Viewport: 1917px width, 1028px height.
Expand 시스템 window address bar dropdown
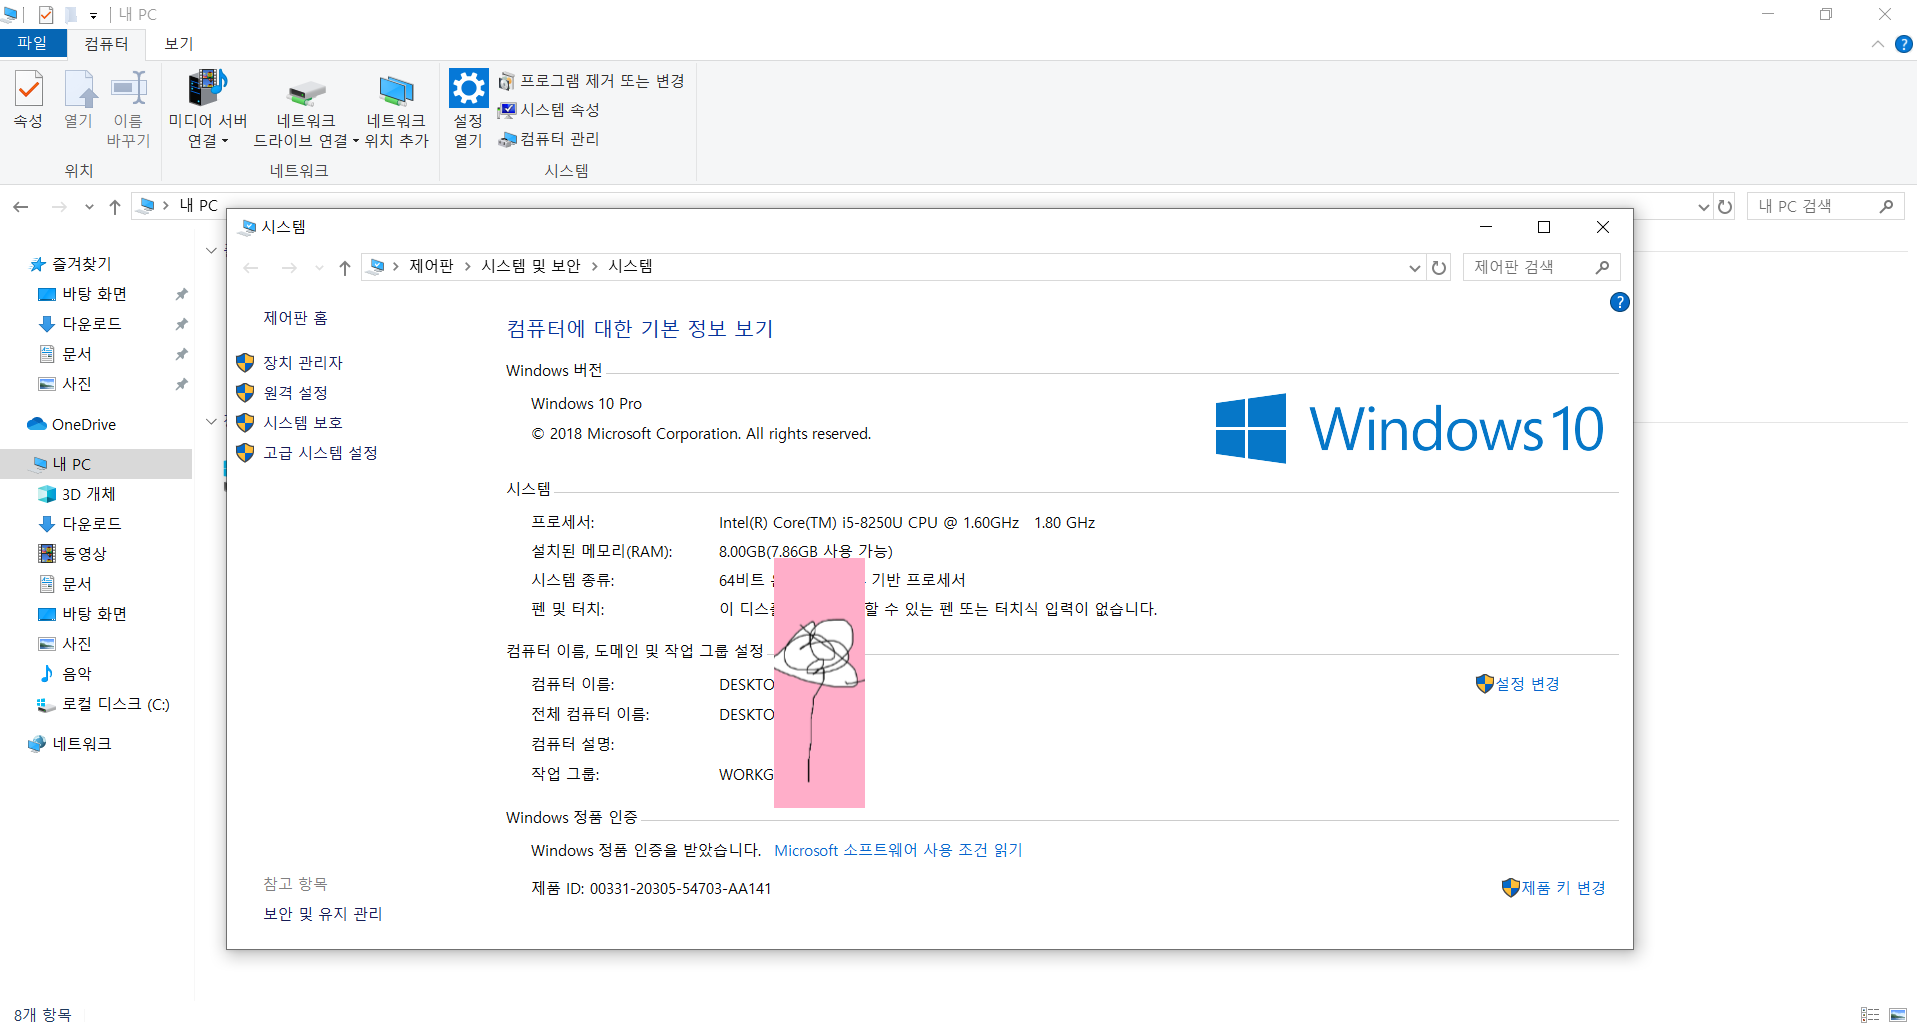pos(1414,267)
